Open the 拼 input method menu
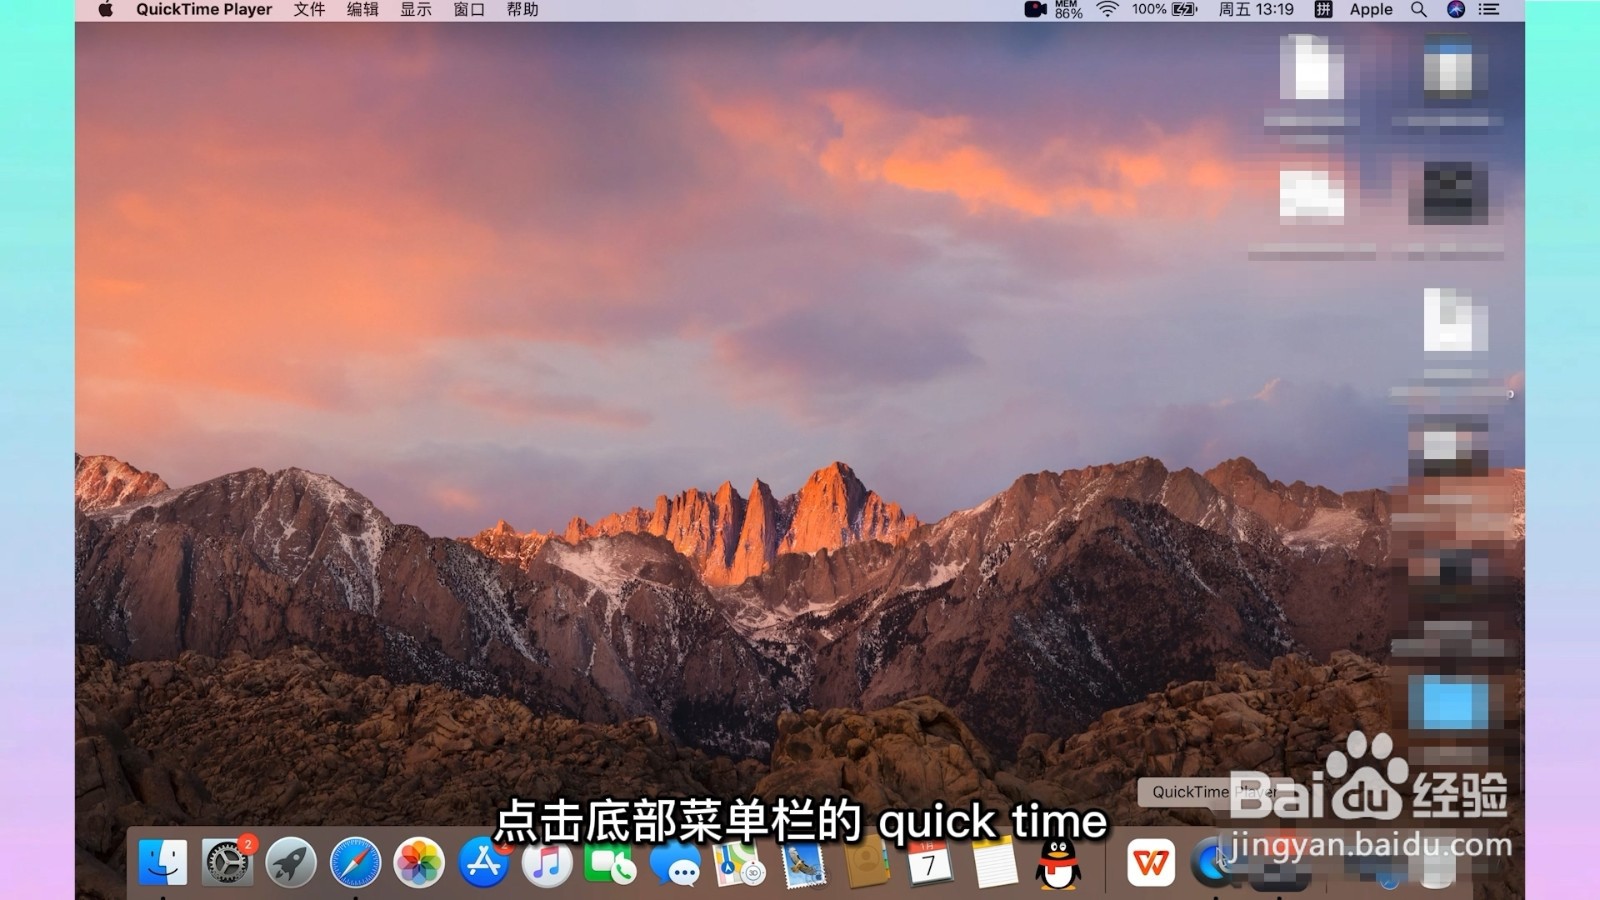The image size is (1600, 900). (1323, 10)
